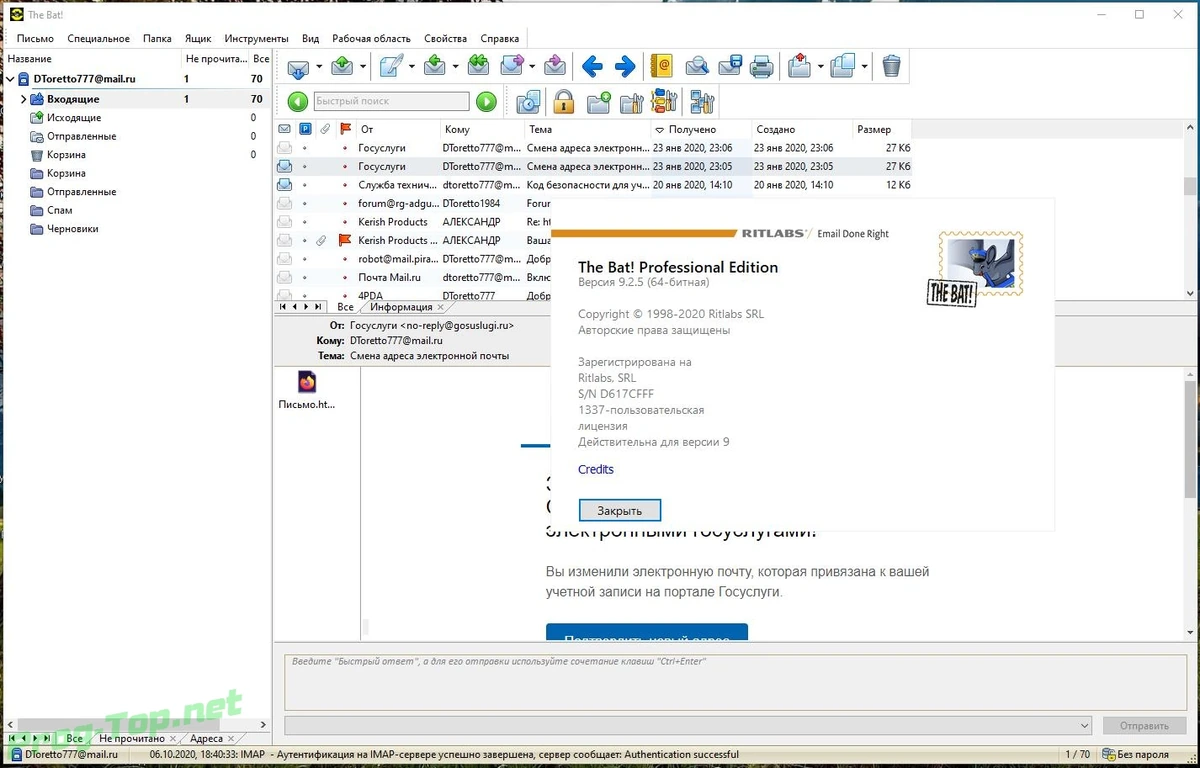Click the parked P column header
The height and width of the screenshot is (768, 1200).
click(x=305, y=129)
